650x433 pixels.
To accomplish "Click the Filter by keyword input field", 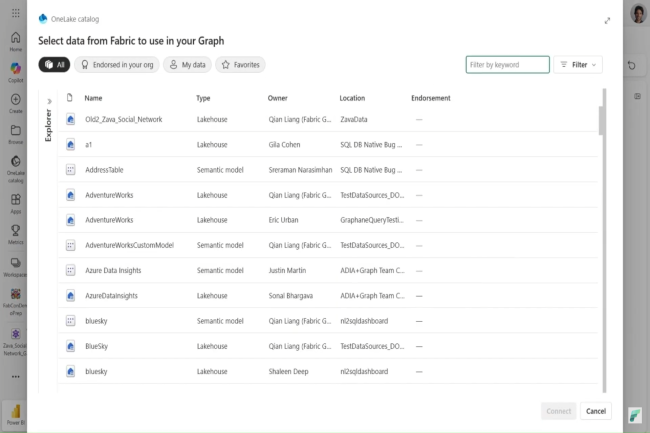I will pos(507,65).
